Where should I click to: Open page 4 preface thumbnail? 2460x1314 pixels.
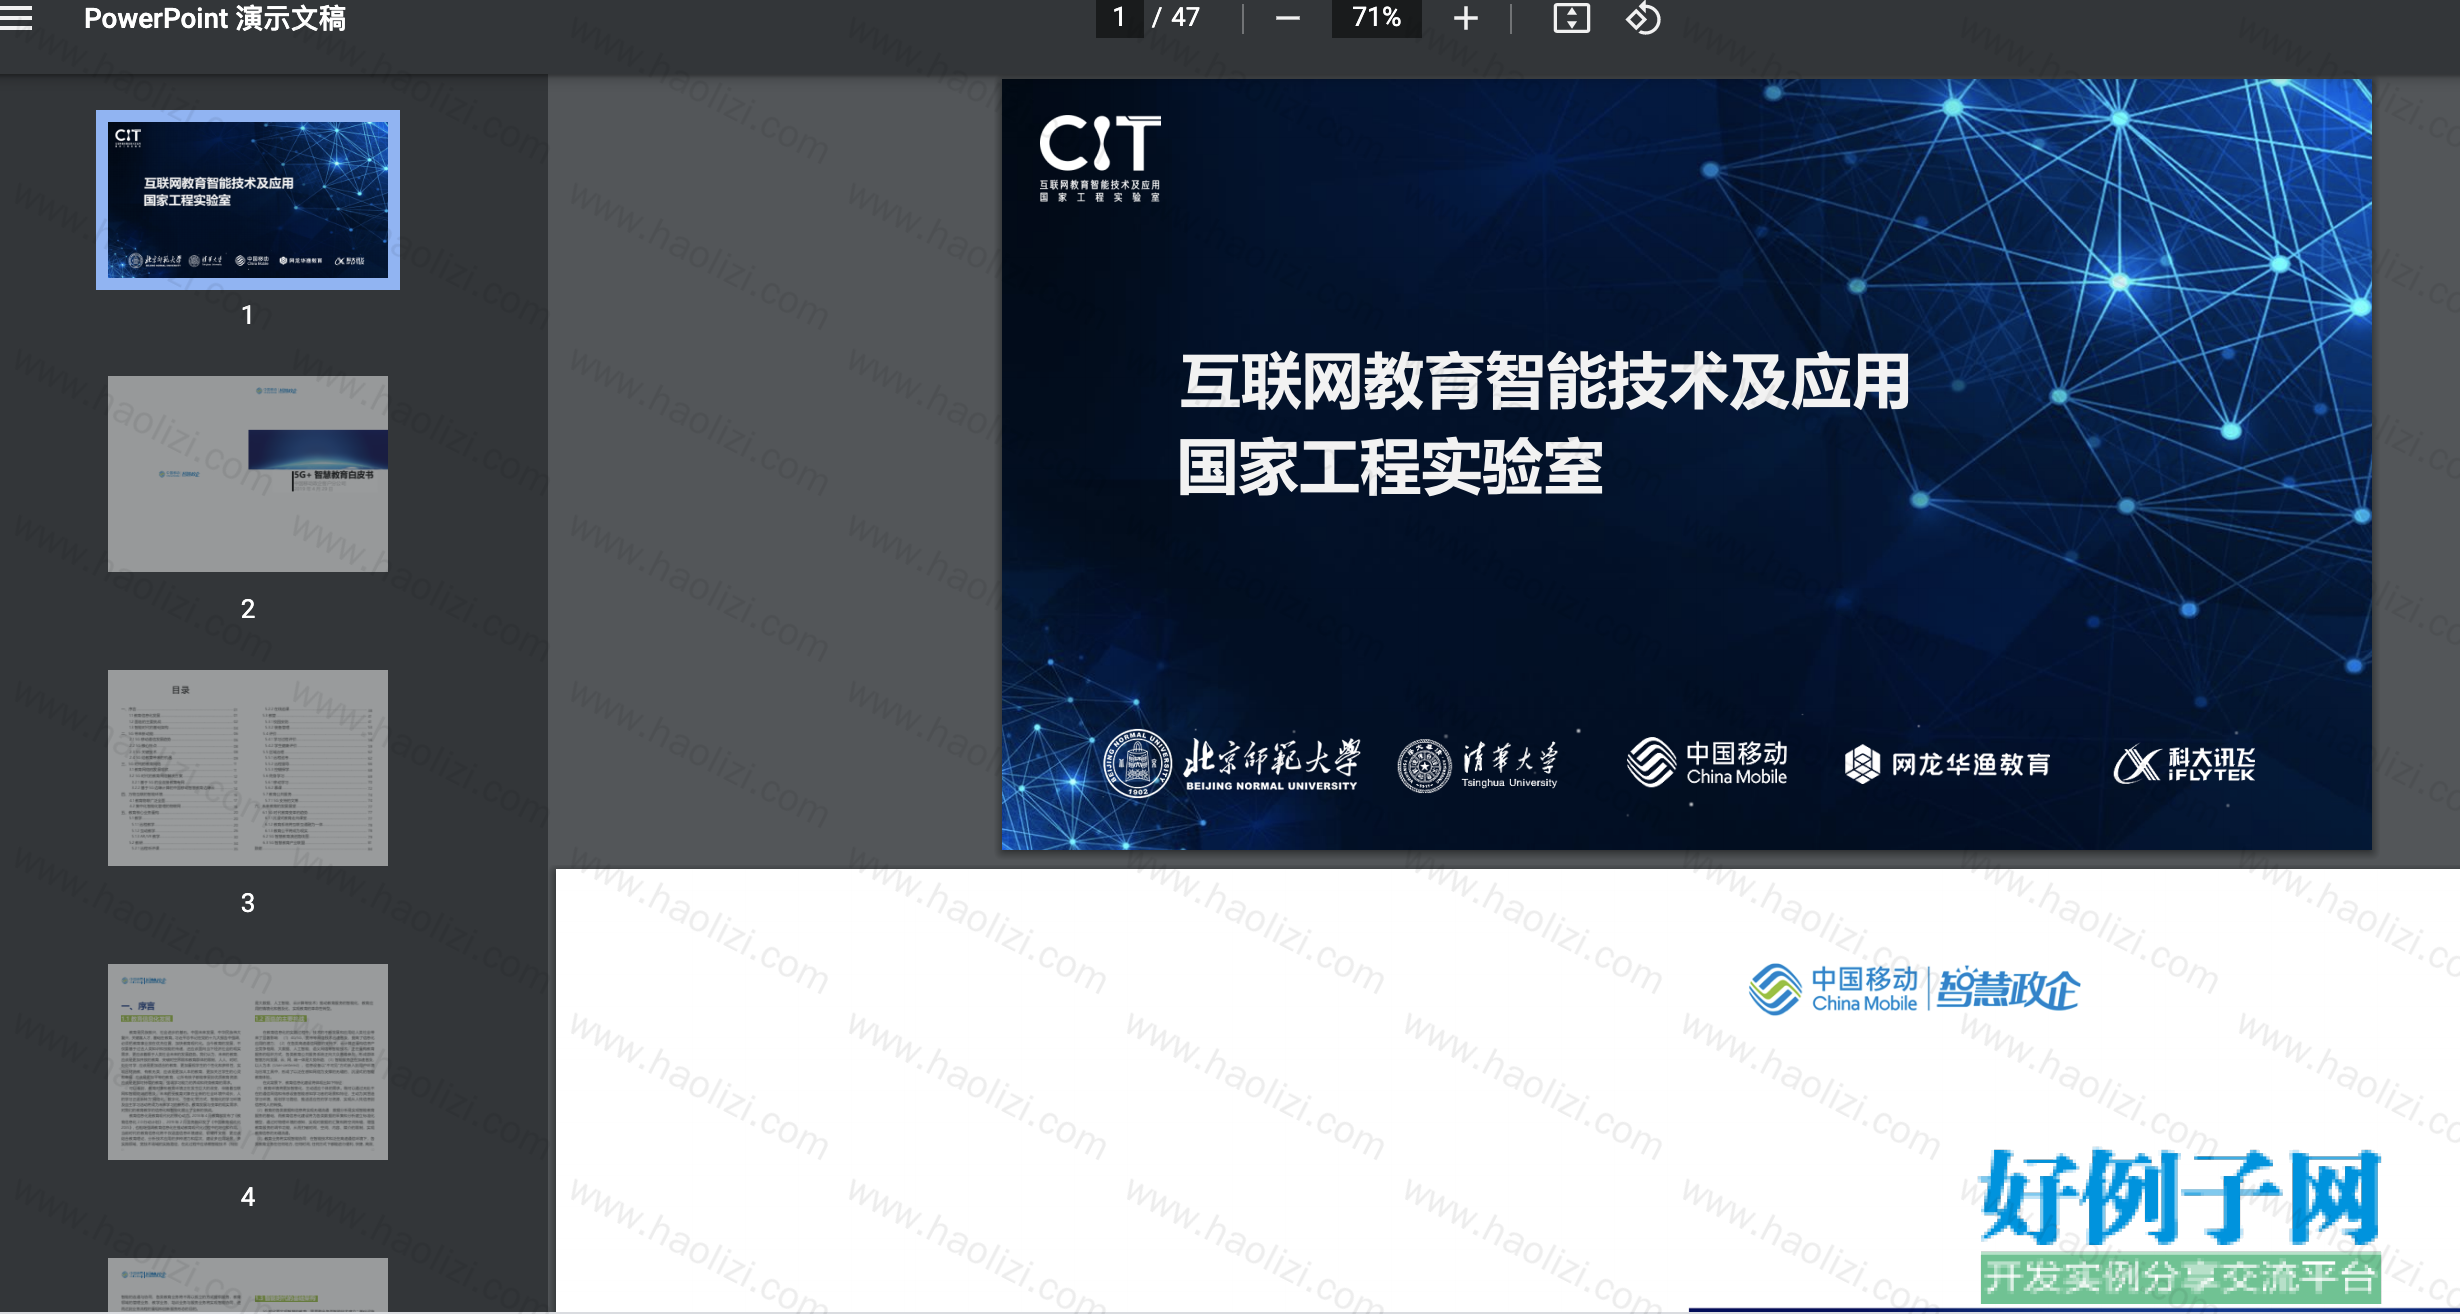click(x=248, y=1062)
